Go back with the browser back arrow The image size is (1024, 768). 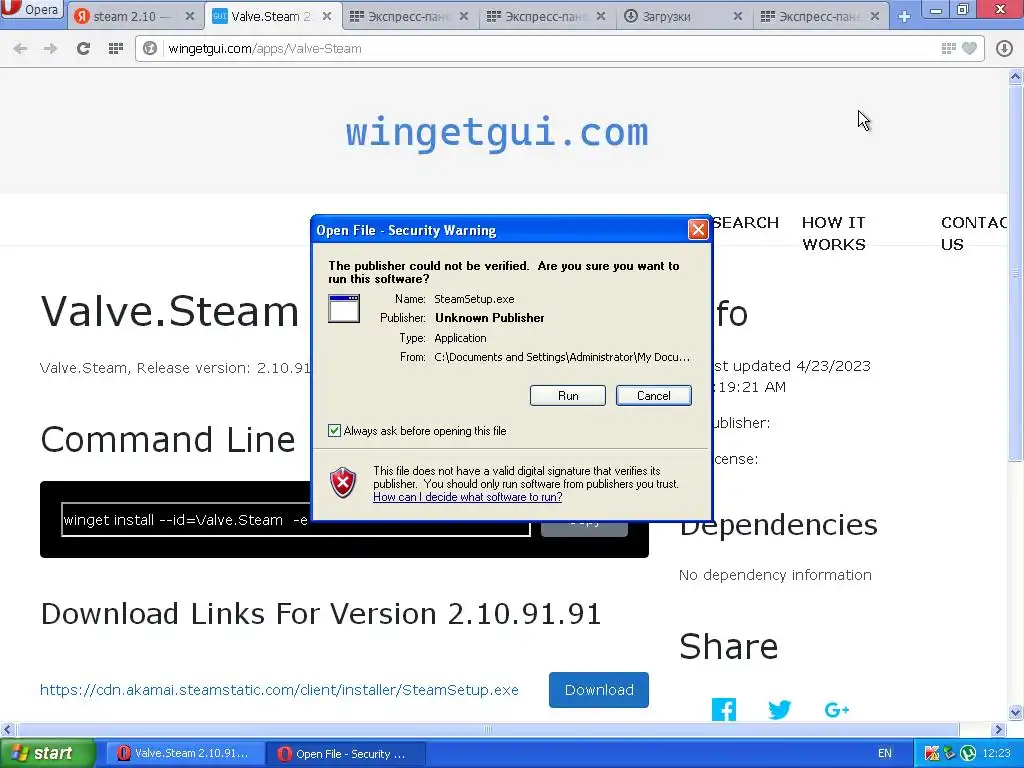(x=20, y=48)
